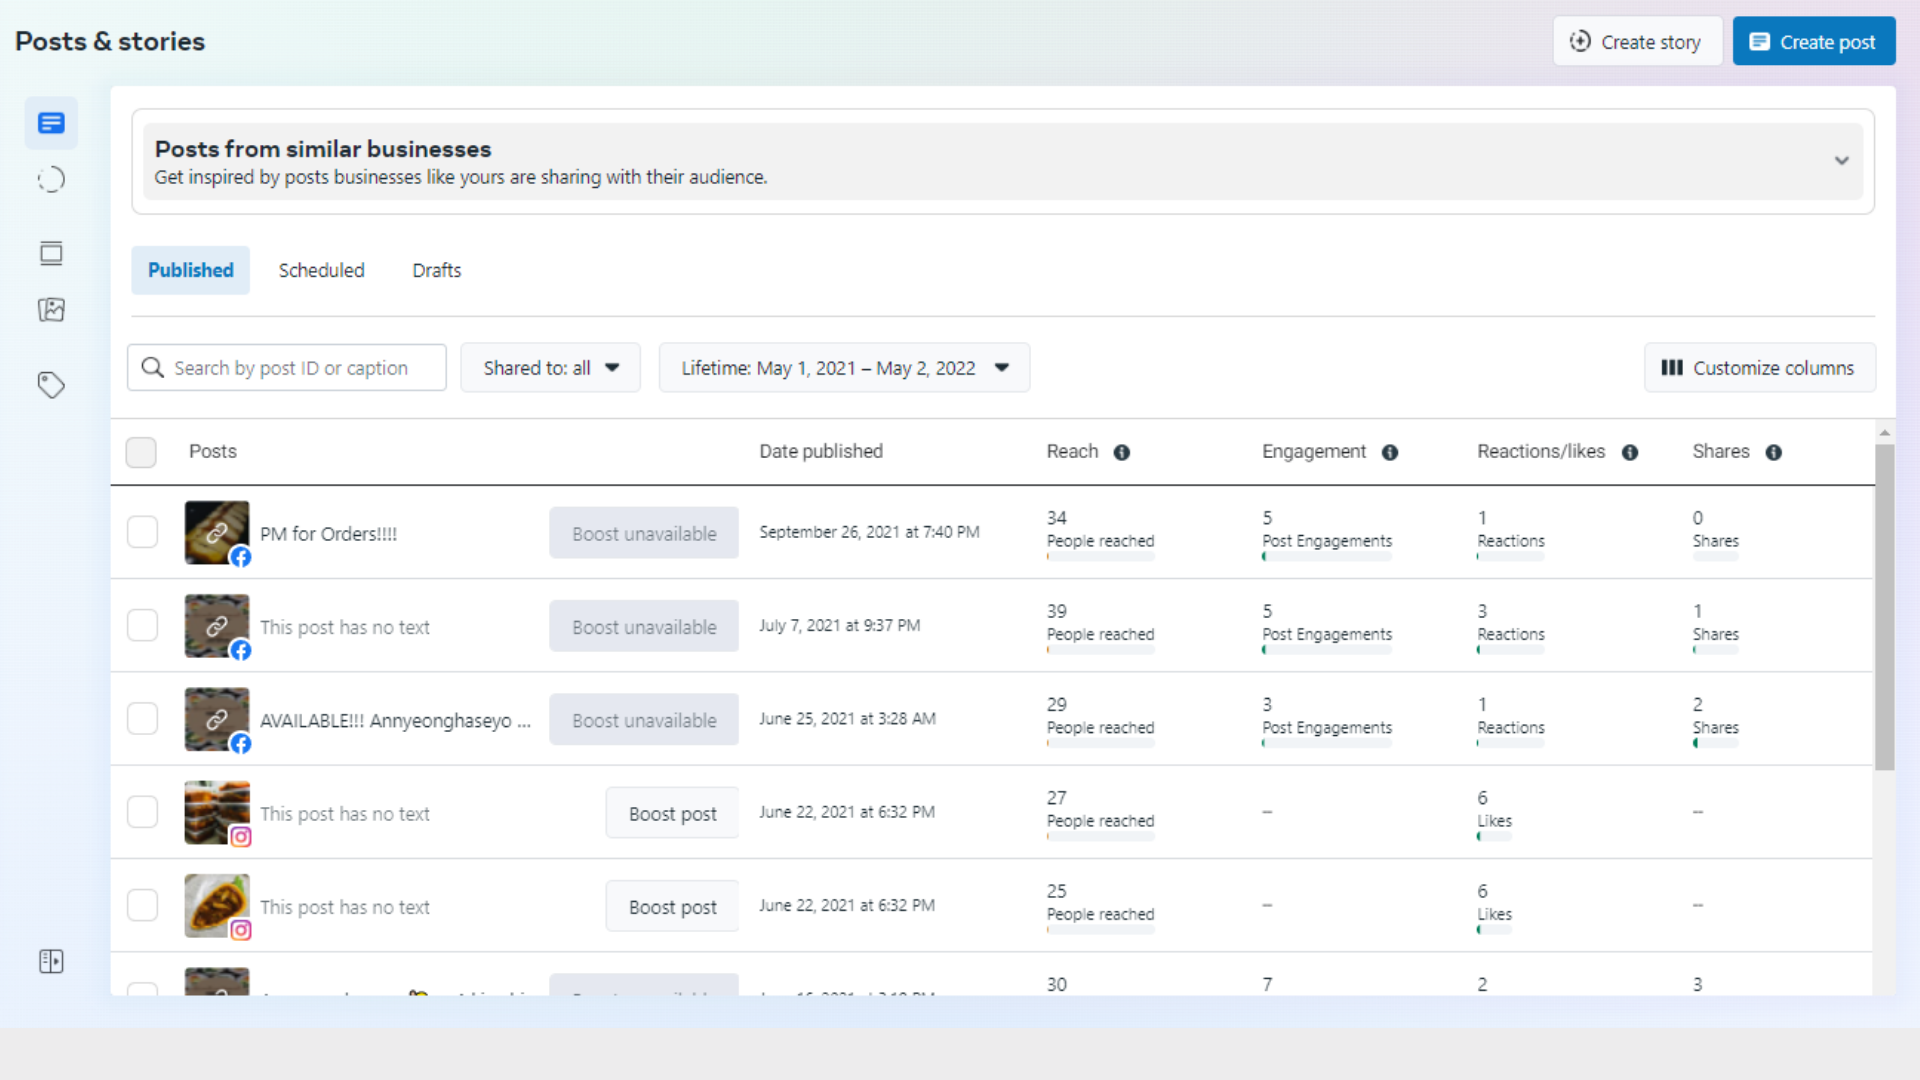Open the tag icon in left sidebar
Viewport: 1920px width, 1080px height.
pyautogui.click(x=51, y=385)
